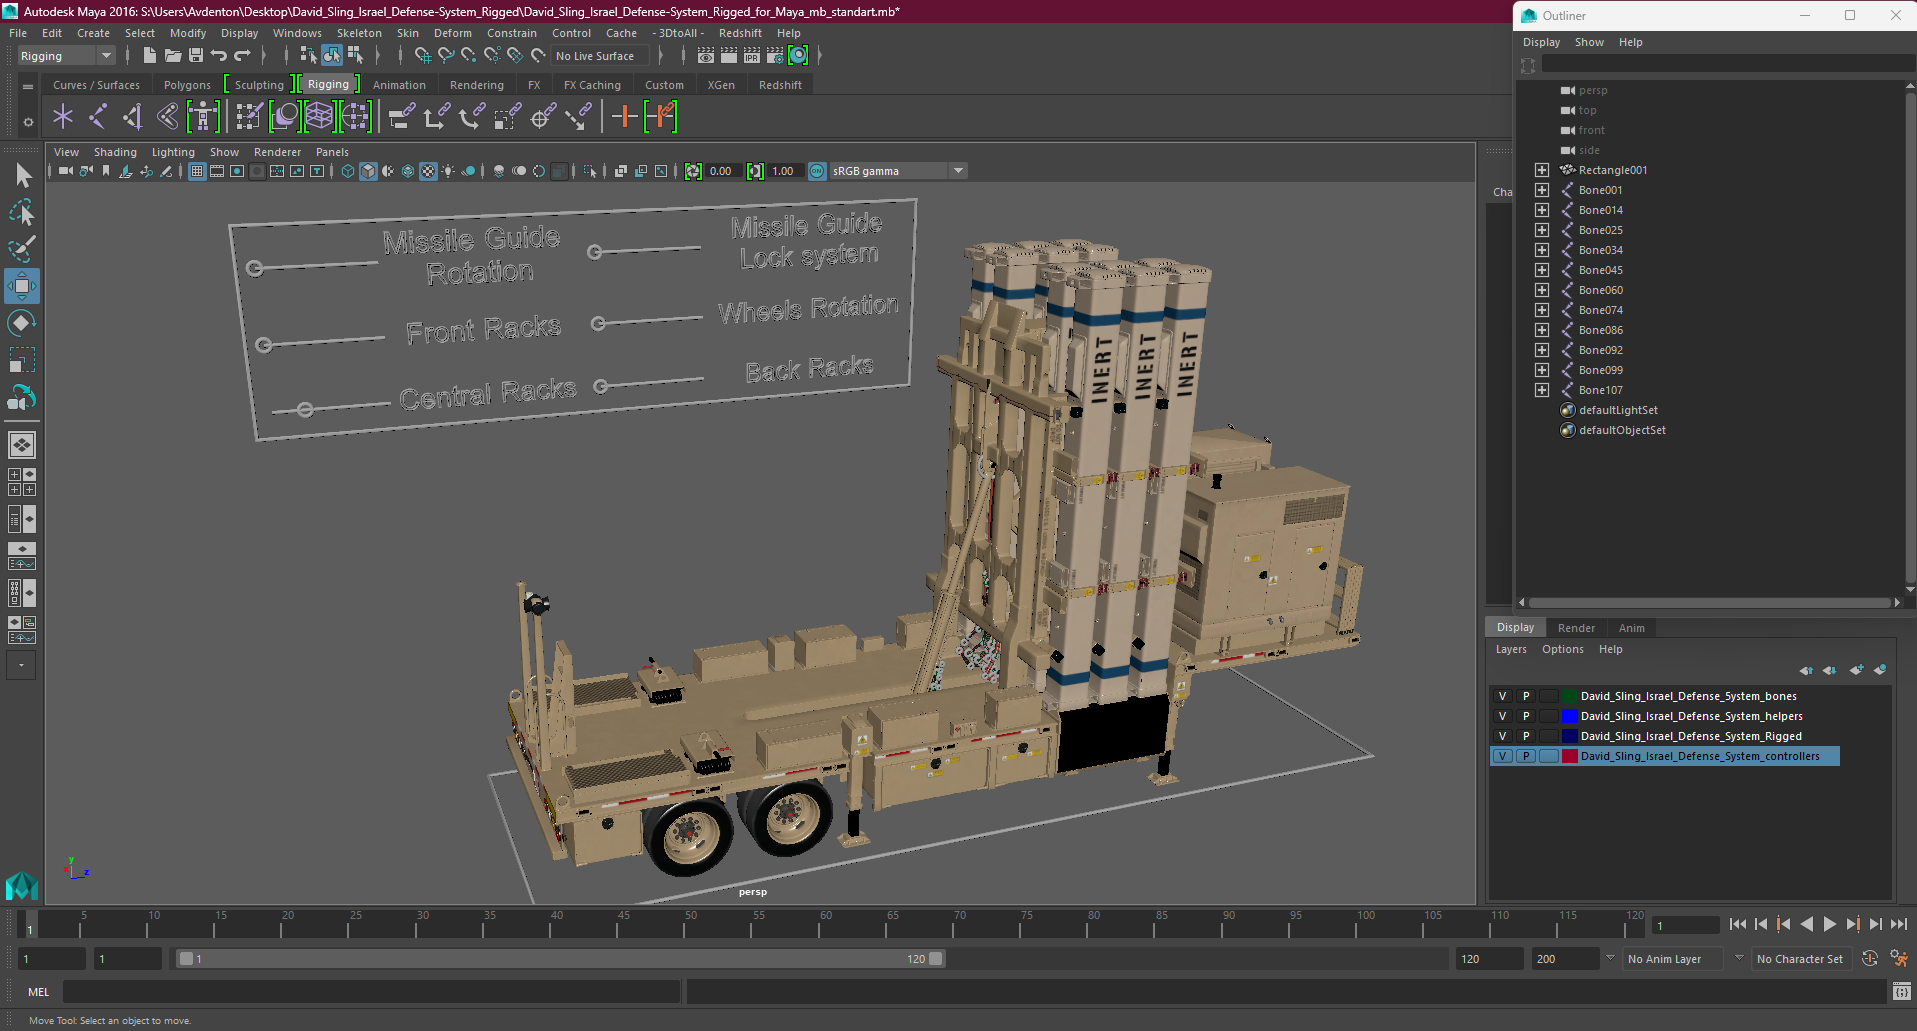Toggle playback P of the bones layer

(x=1526, y=696)
